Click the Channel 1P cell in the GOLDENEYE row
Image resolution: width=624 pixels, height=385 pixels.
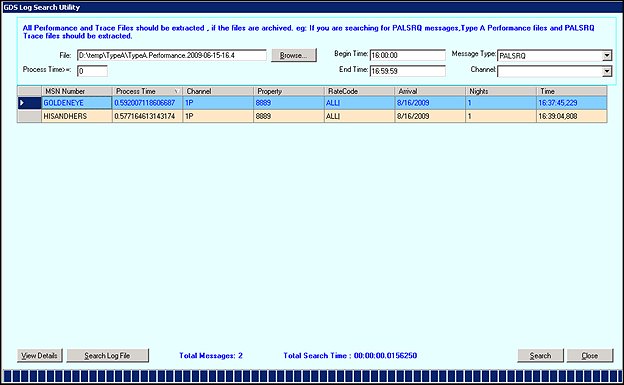(x=218, y=103)
